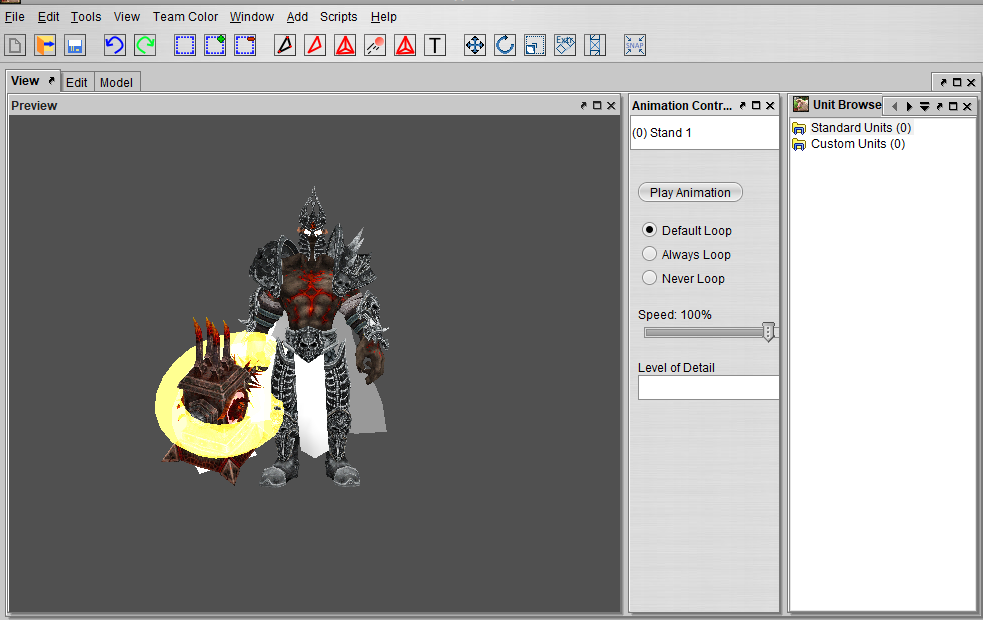This screenshot has width=983, height=620.
Task: Select the second filled red triangle tool
Action: 405,45
